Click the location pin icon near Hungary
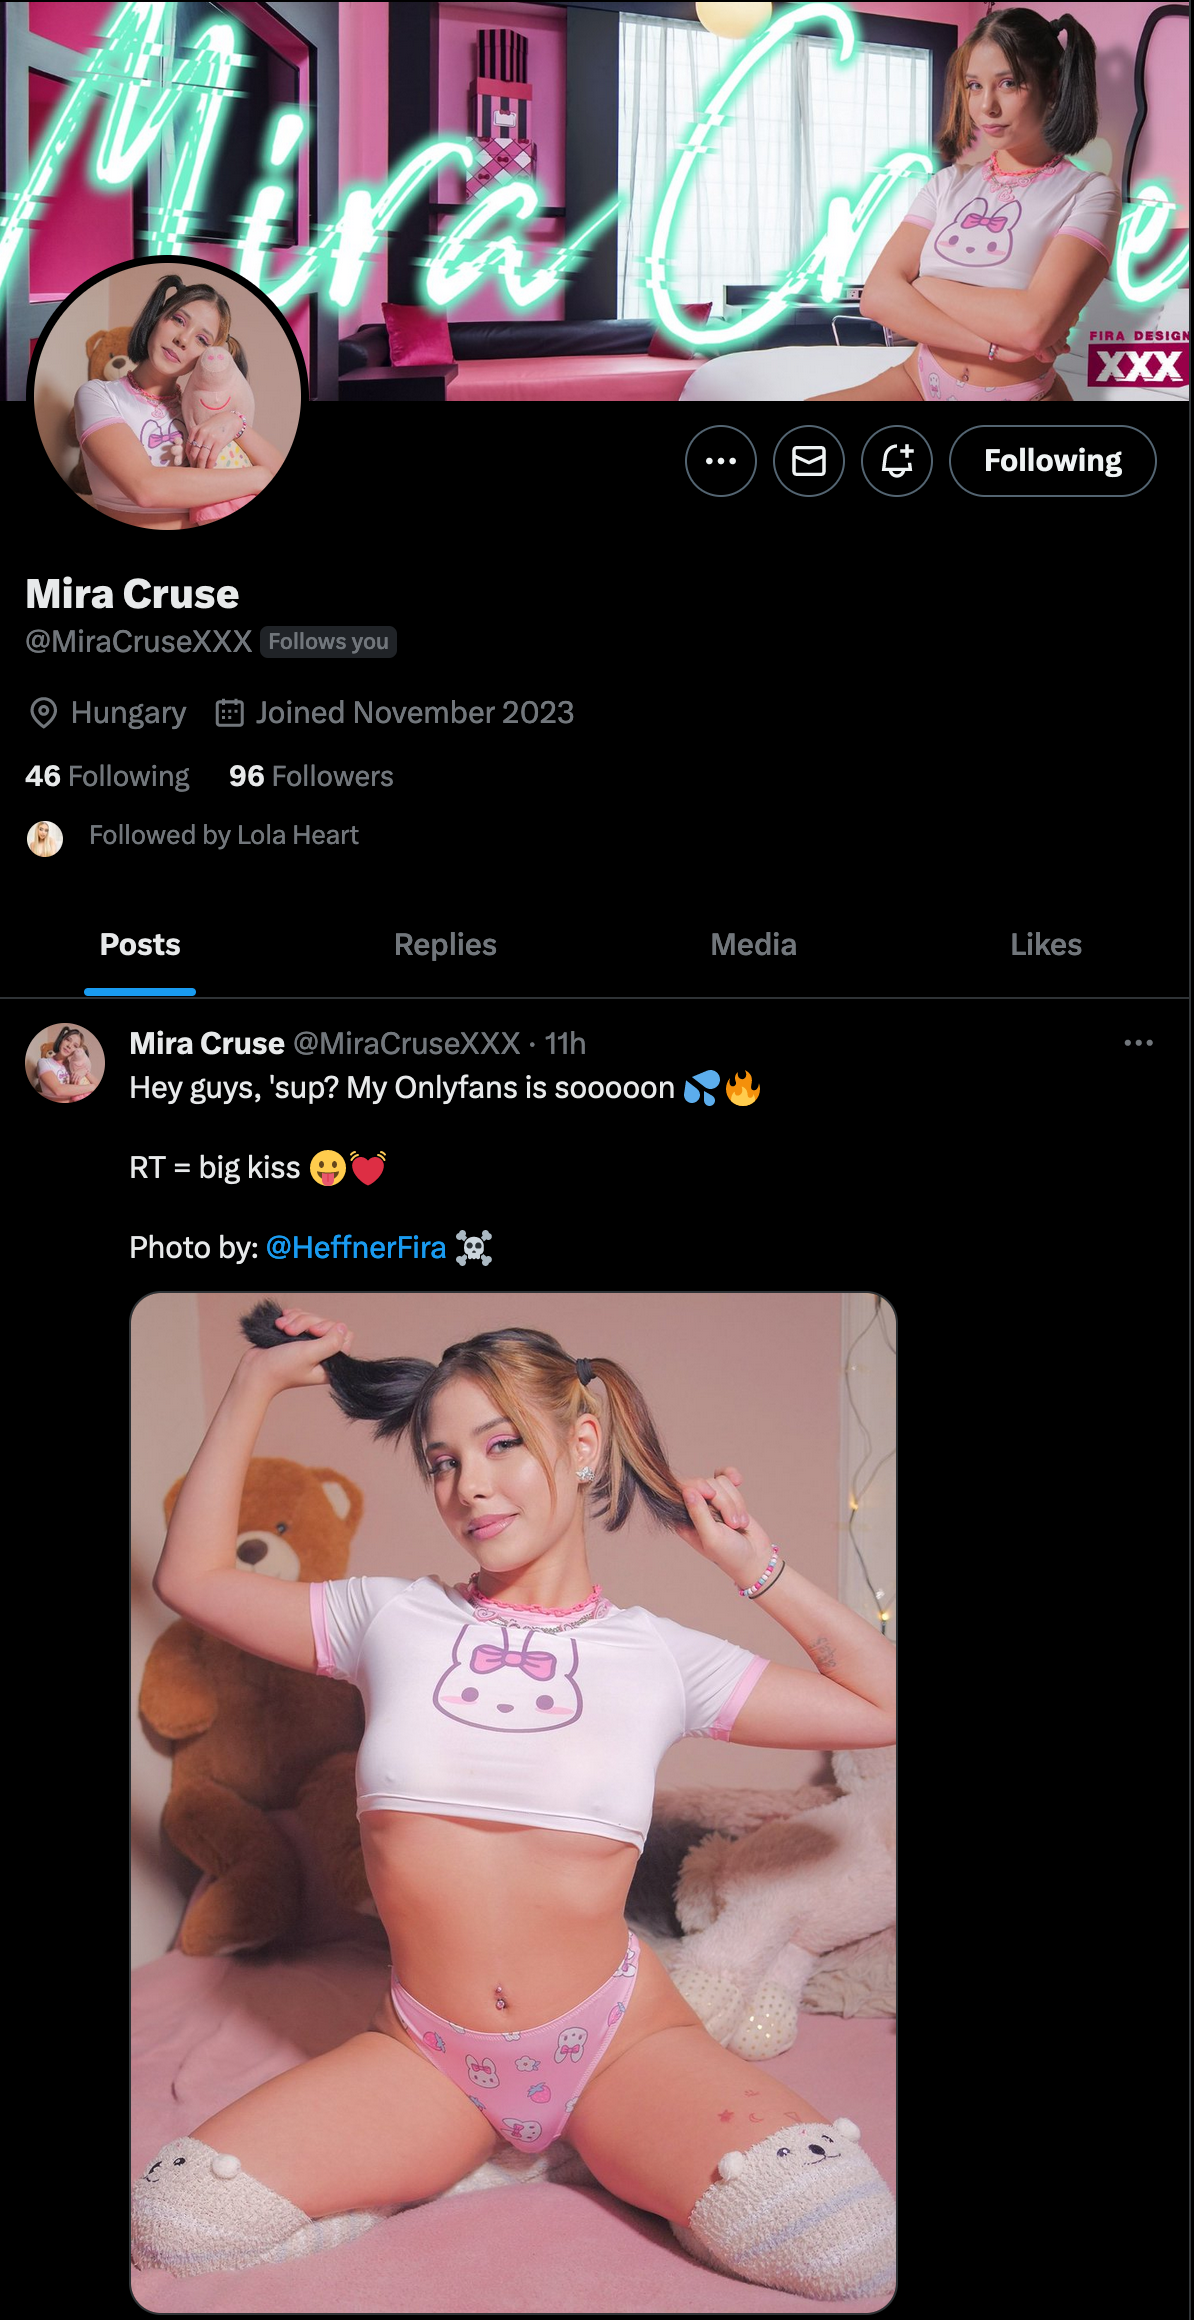1194x2320 pixels. click(x=43, y=713)
